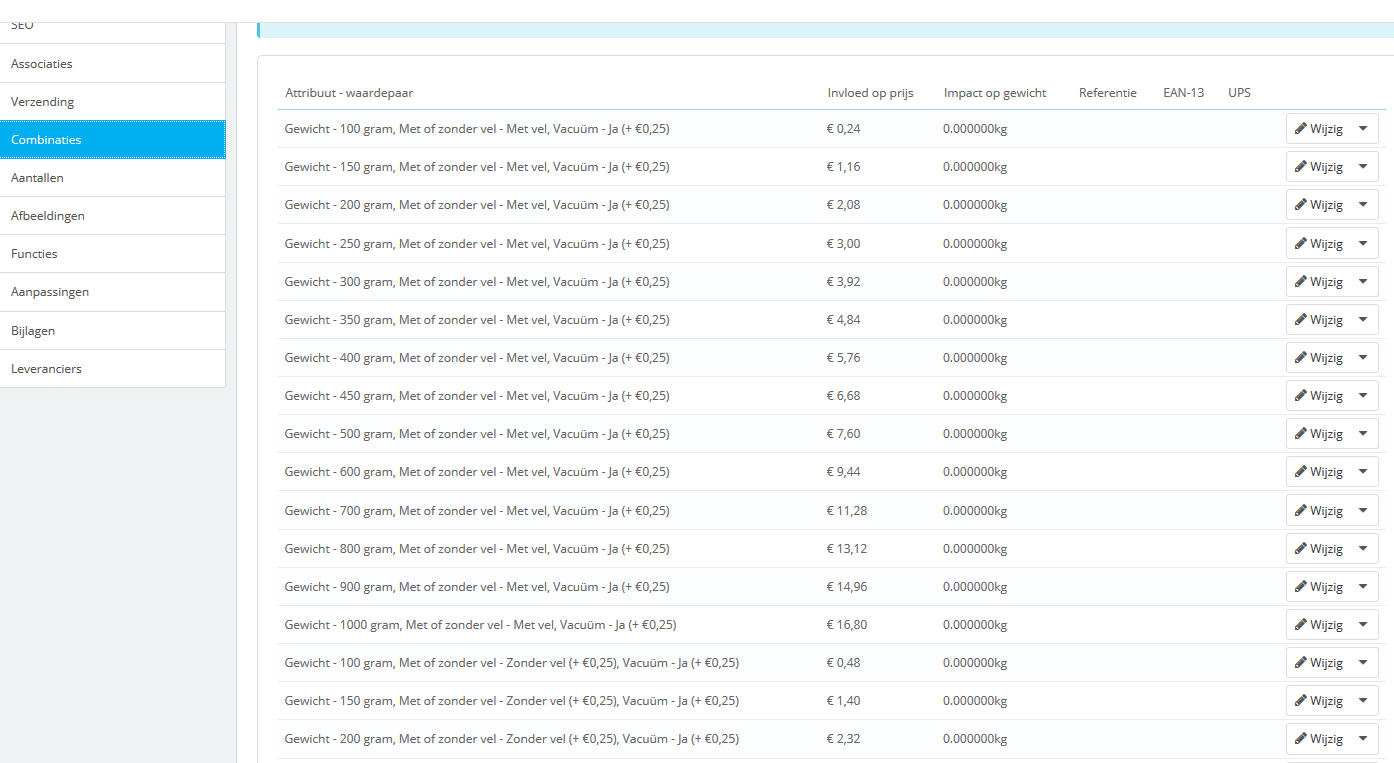Select the Combinaties sidebar tab
1394x763 pixels.
point(112,139)
